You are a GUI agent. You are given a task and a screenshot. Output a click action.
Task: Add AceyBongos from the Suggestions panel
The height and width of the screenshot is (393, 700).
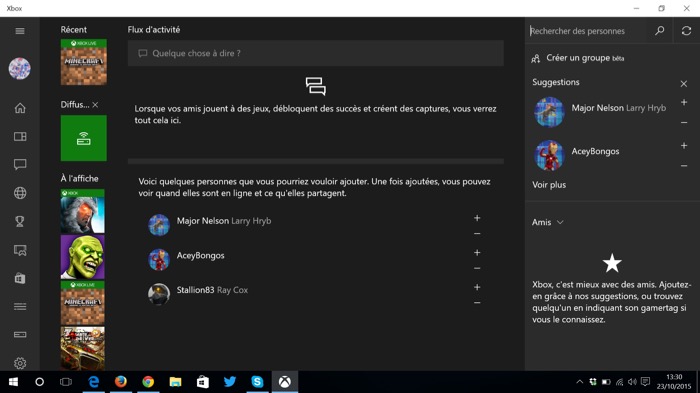click(x=683, y=146)
